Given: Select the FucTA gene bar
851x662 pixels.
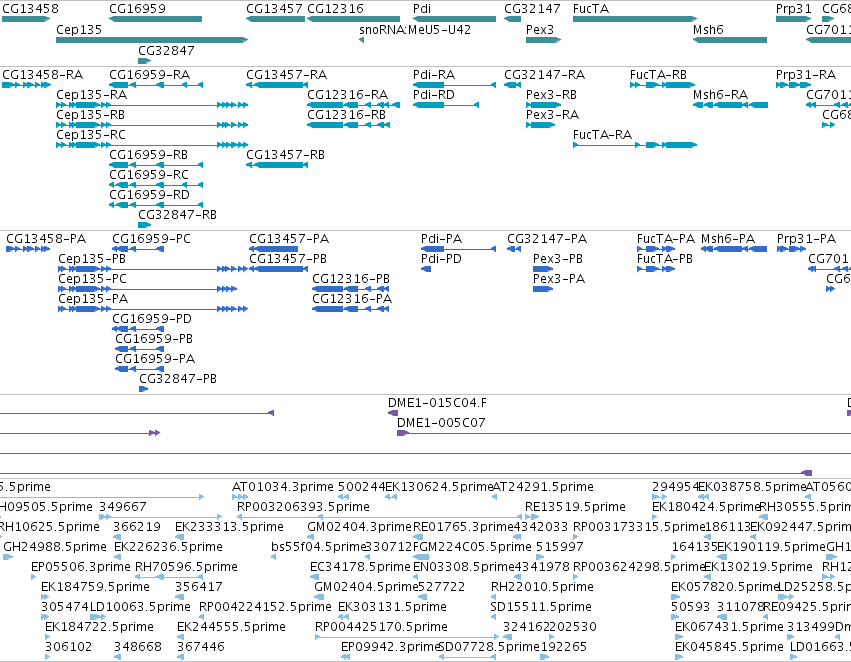Looking at the screenshot, I should (635, 19).
